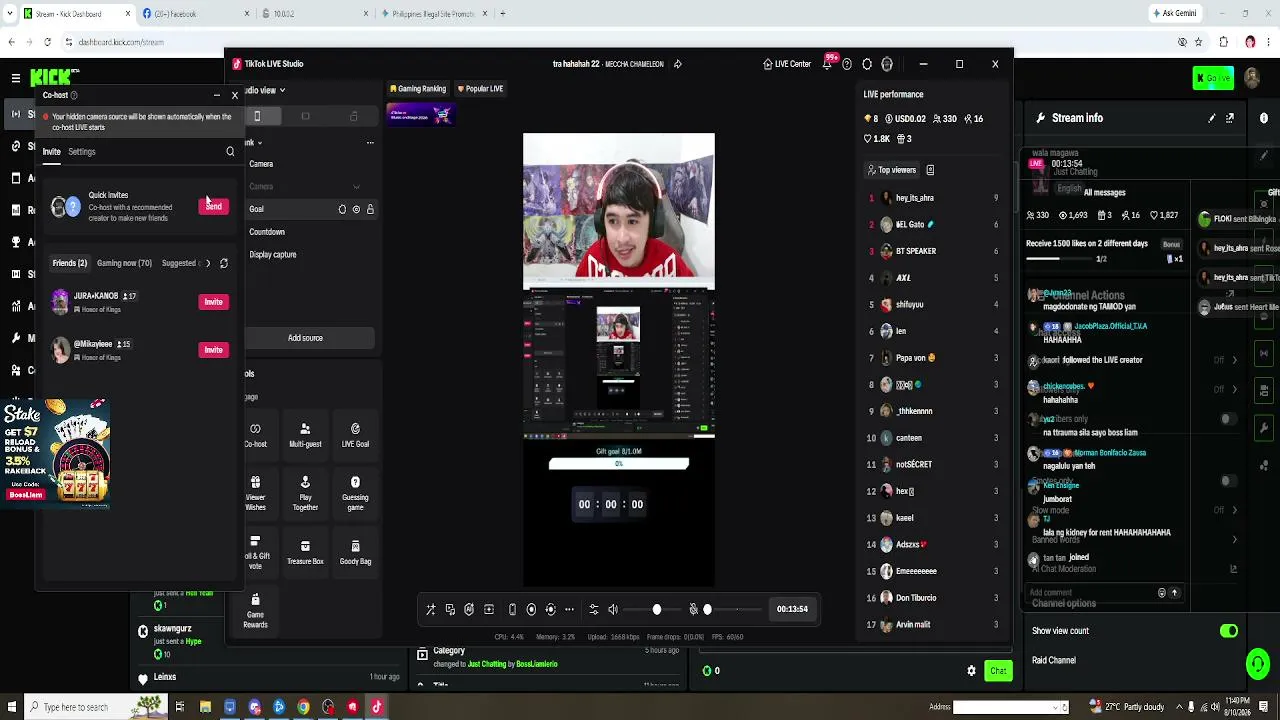
Task: Select the Gaming now (70) tab
Action: pos(125,263)
